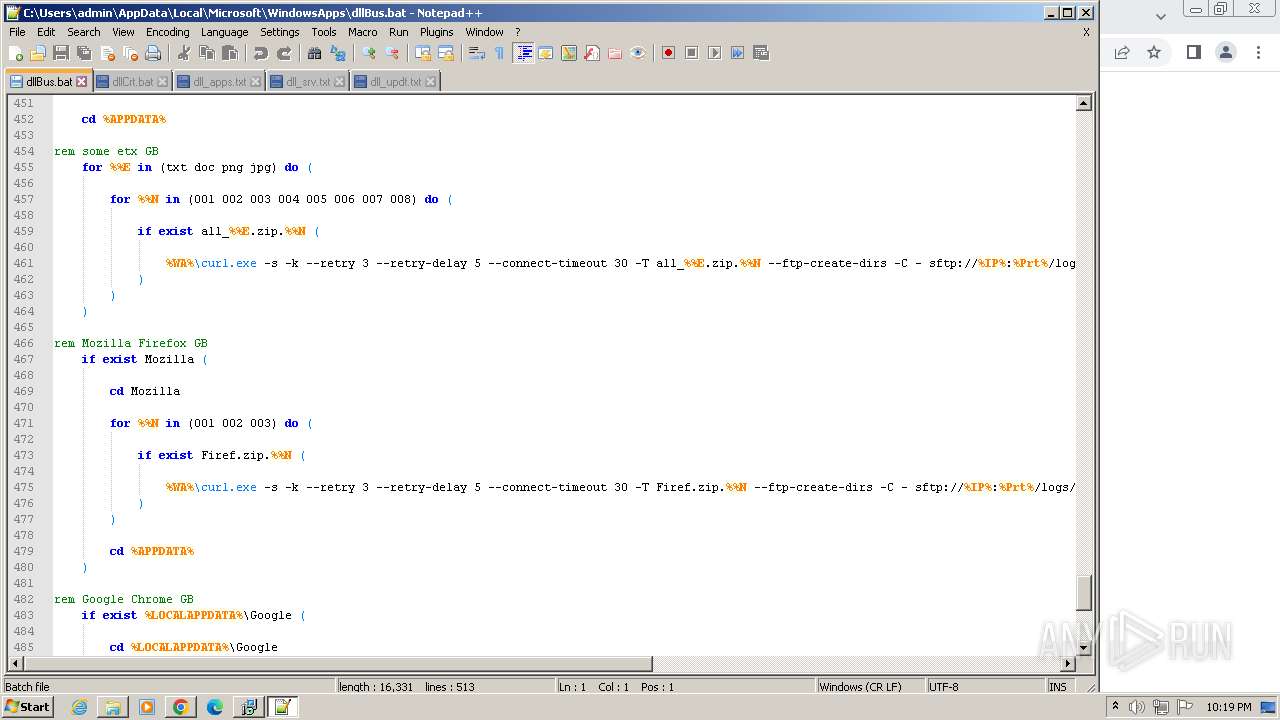
Task: Click the INS status bar indicator
Action: click(1058, 687)
